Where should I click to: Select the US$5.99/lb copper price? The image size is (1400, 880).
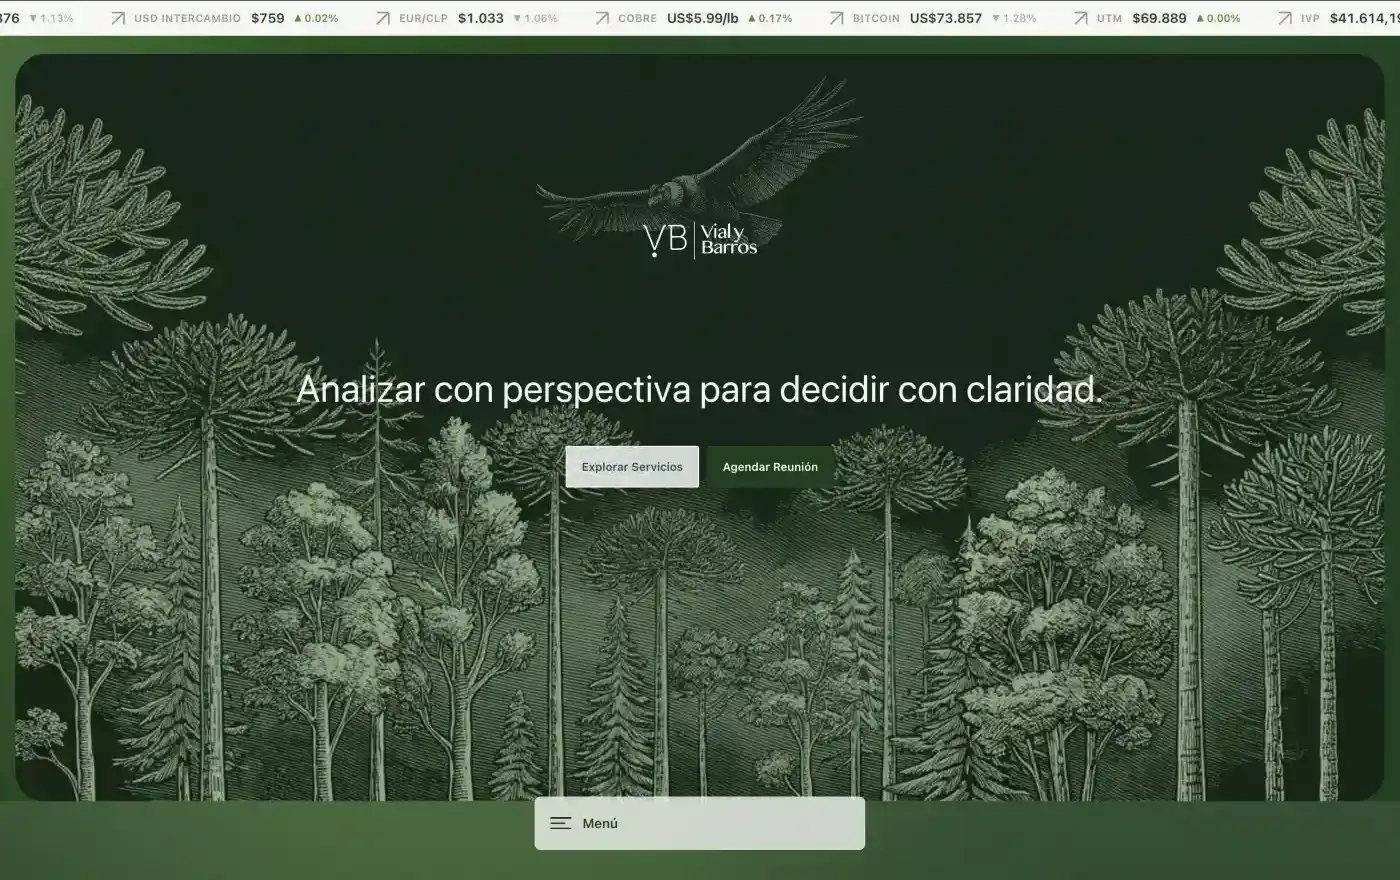pyautogui.click(x=702, y=18)
